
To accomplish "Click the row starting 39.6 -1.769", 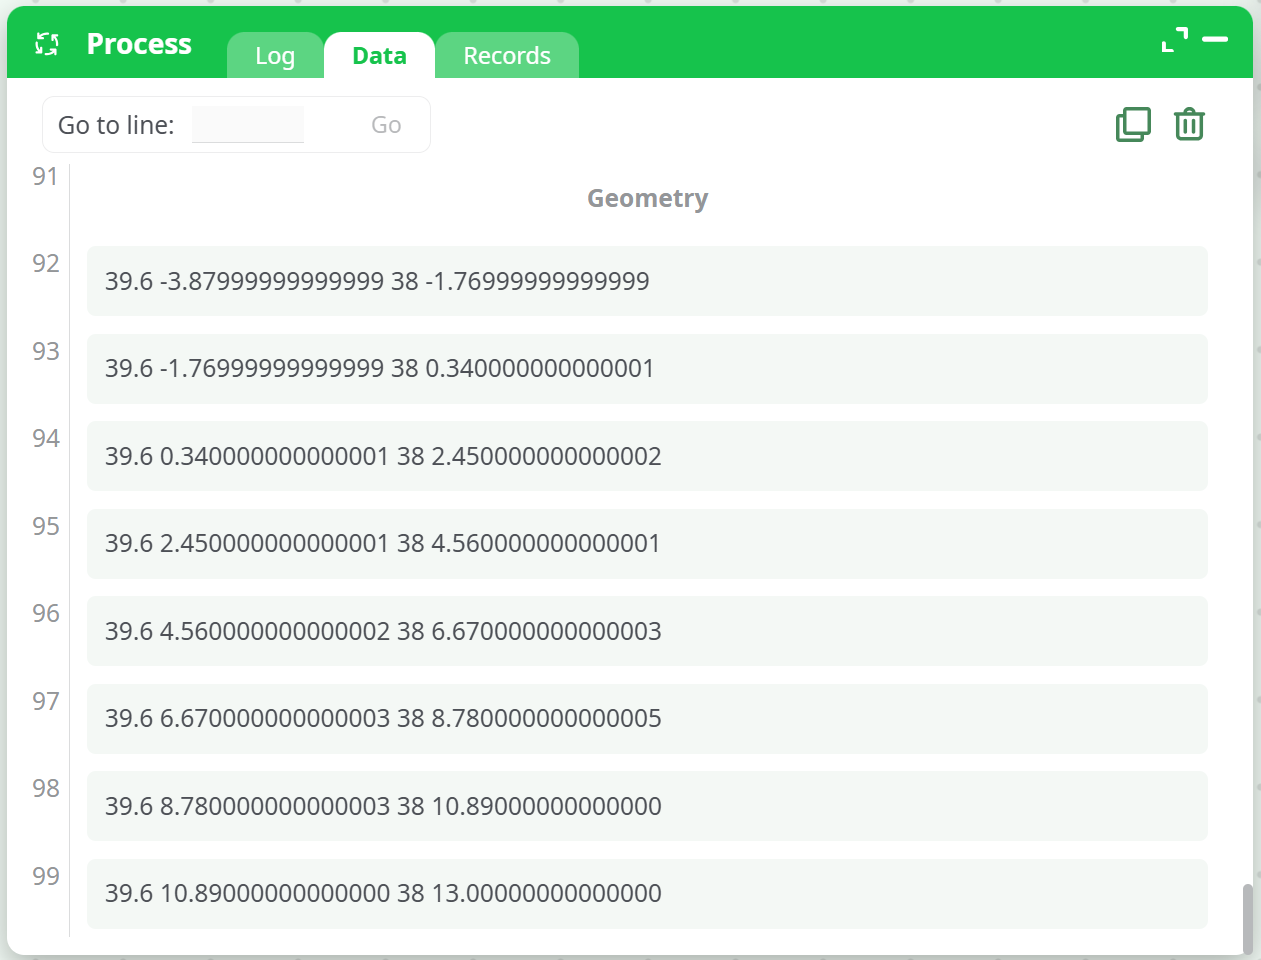I will [x=647, y=369].
